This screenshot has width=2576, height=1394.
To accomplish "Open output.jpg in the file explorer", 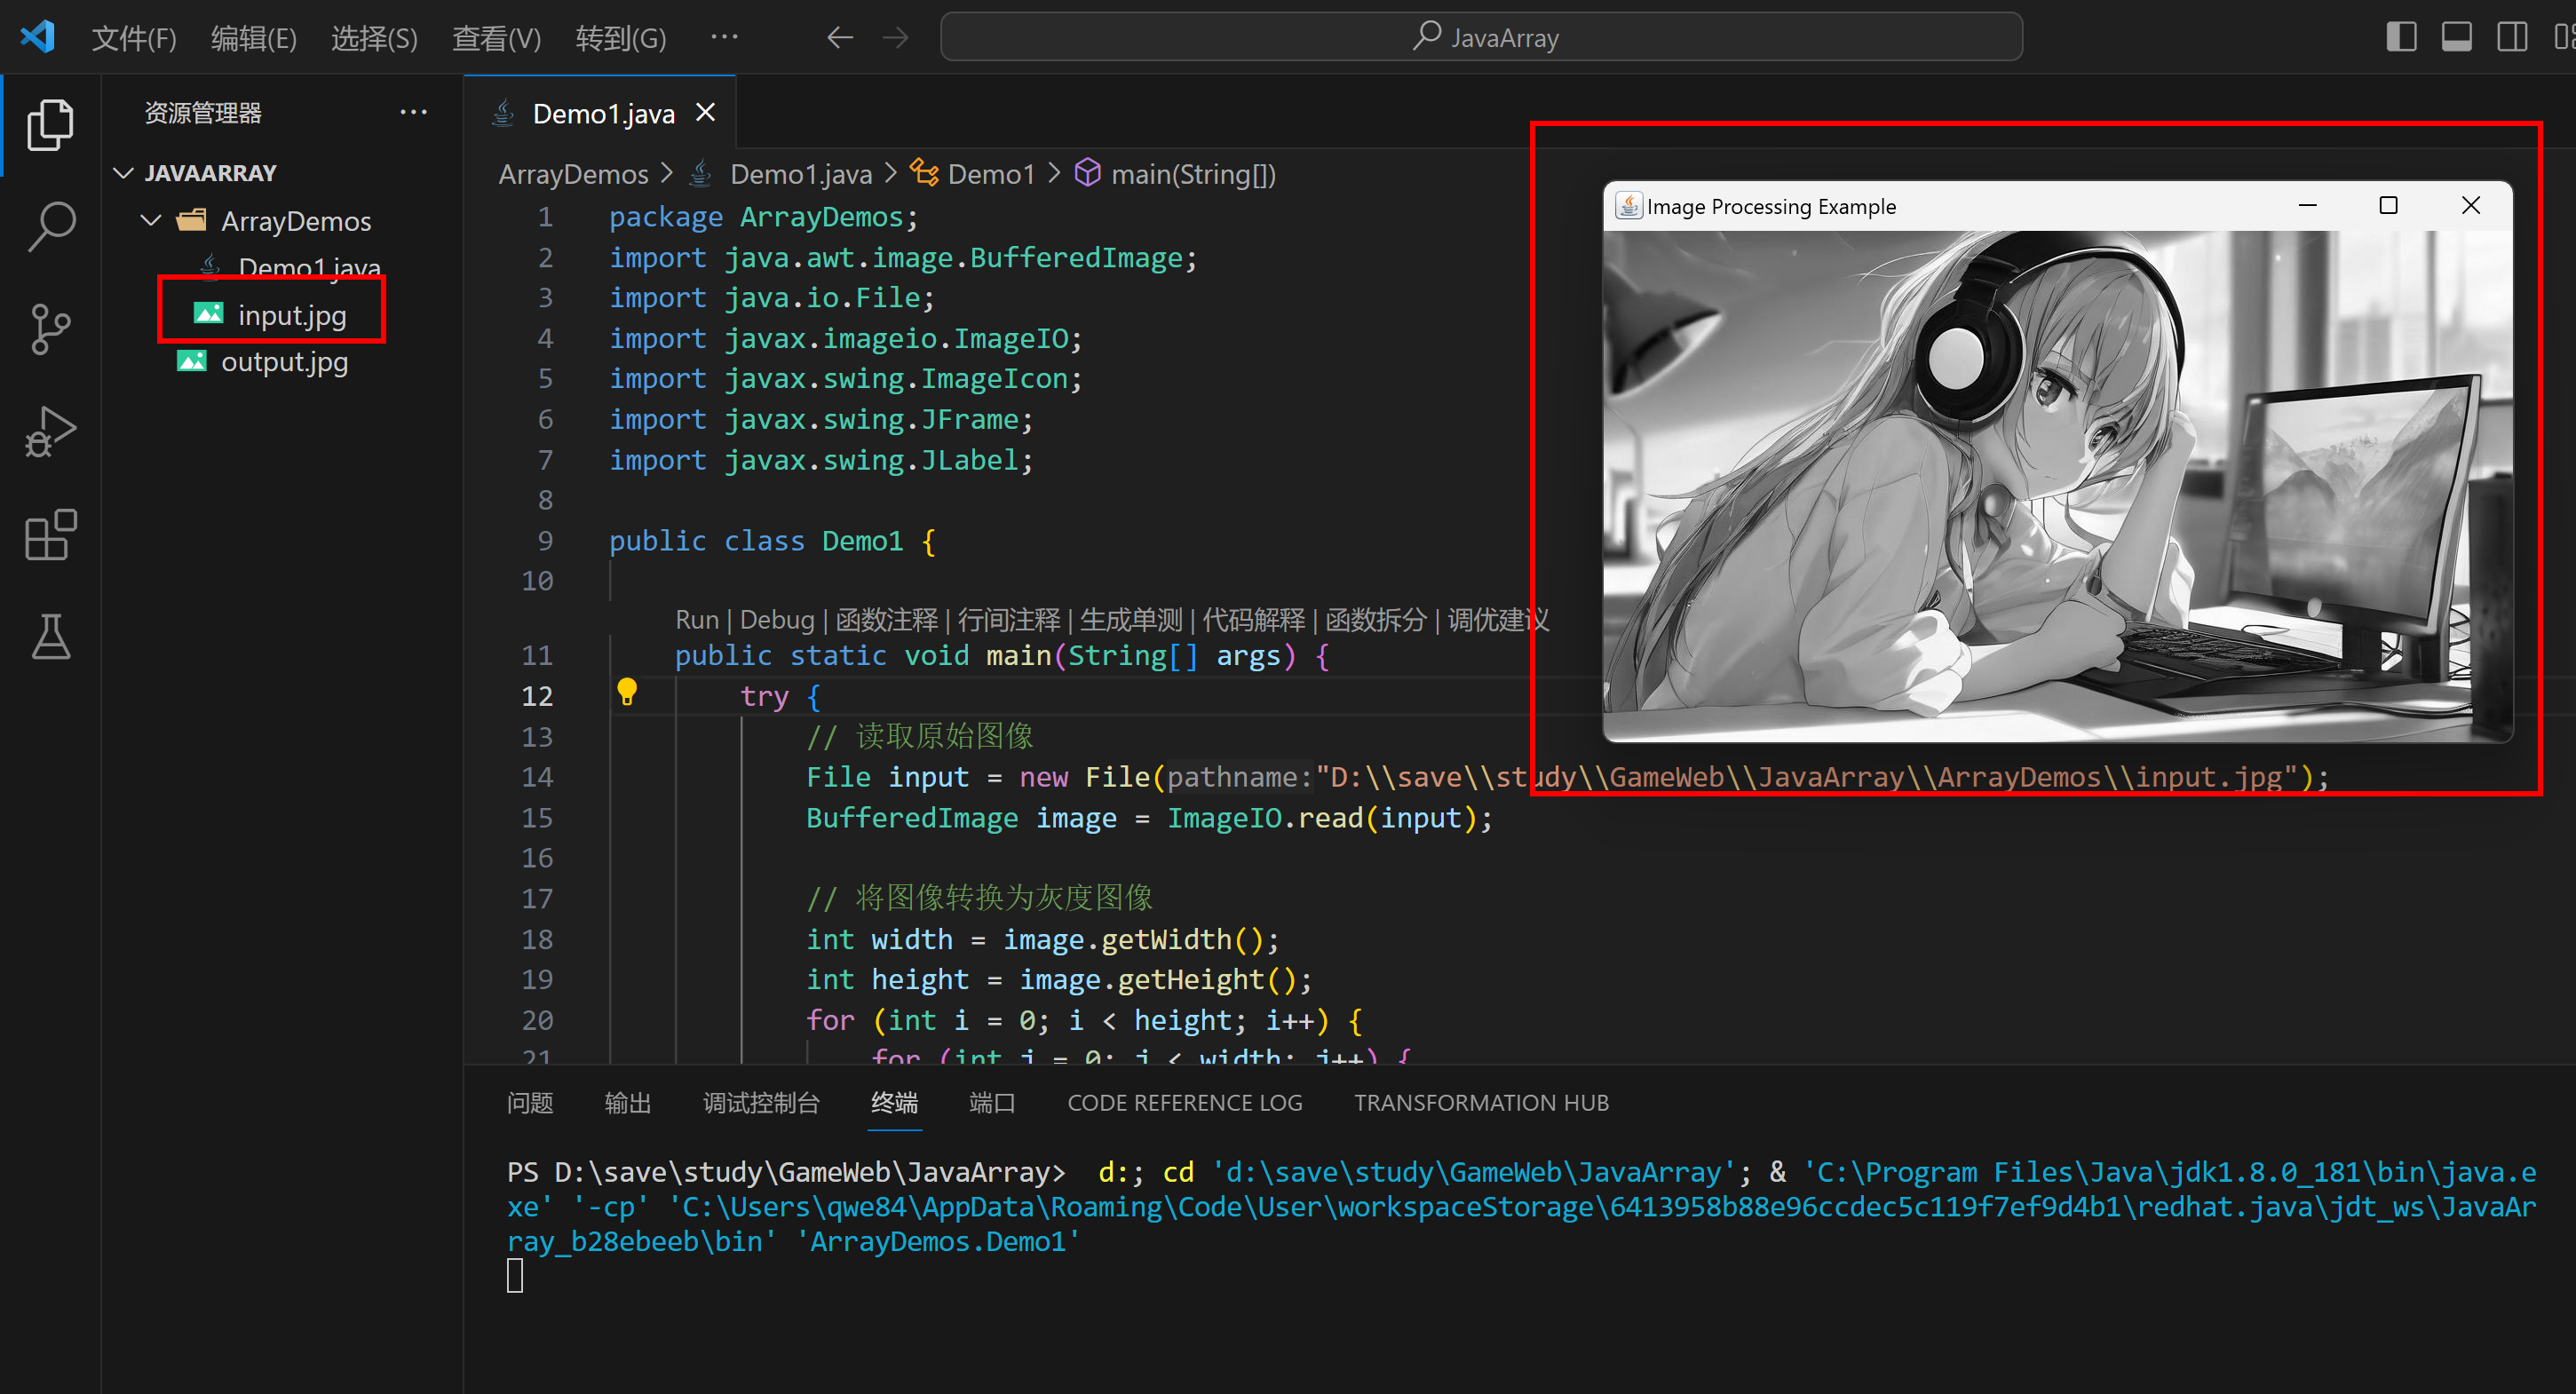I will [284, 362].
